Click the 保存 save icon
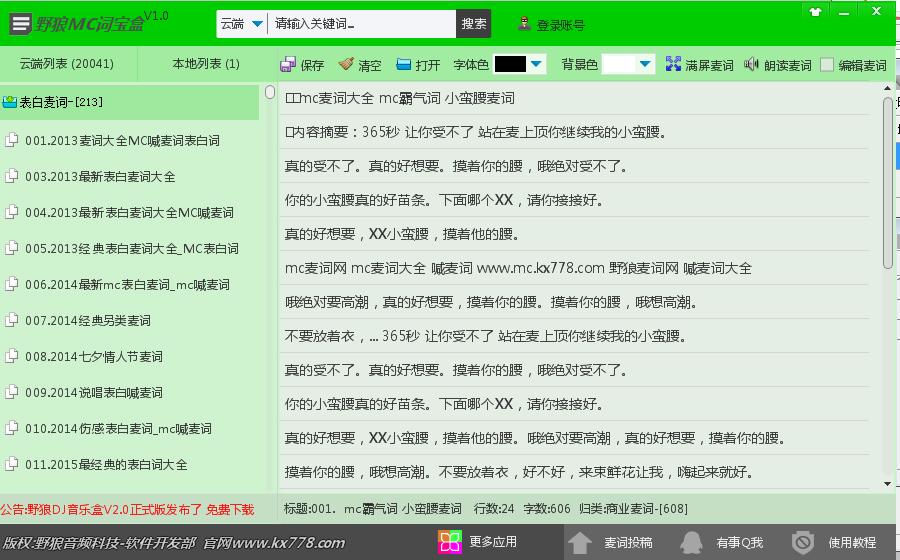This screenshot has height=560, width=900. click(x=288, y=65)
